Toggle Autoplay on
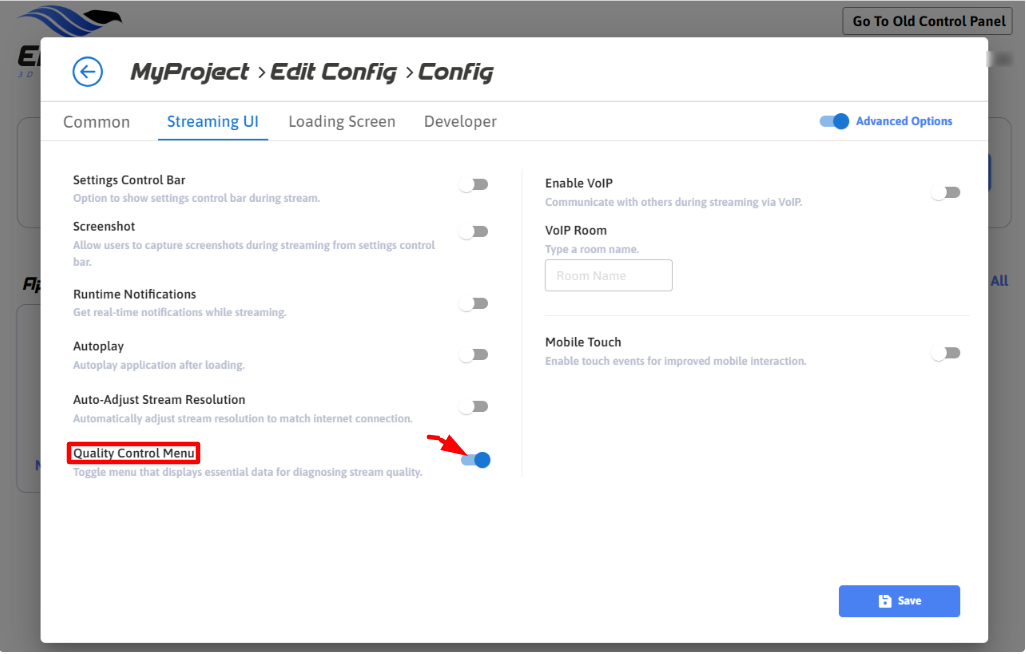This screenshot has height=654, width=1026. 473,354
